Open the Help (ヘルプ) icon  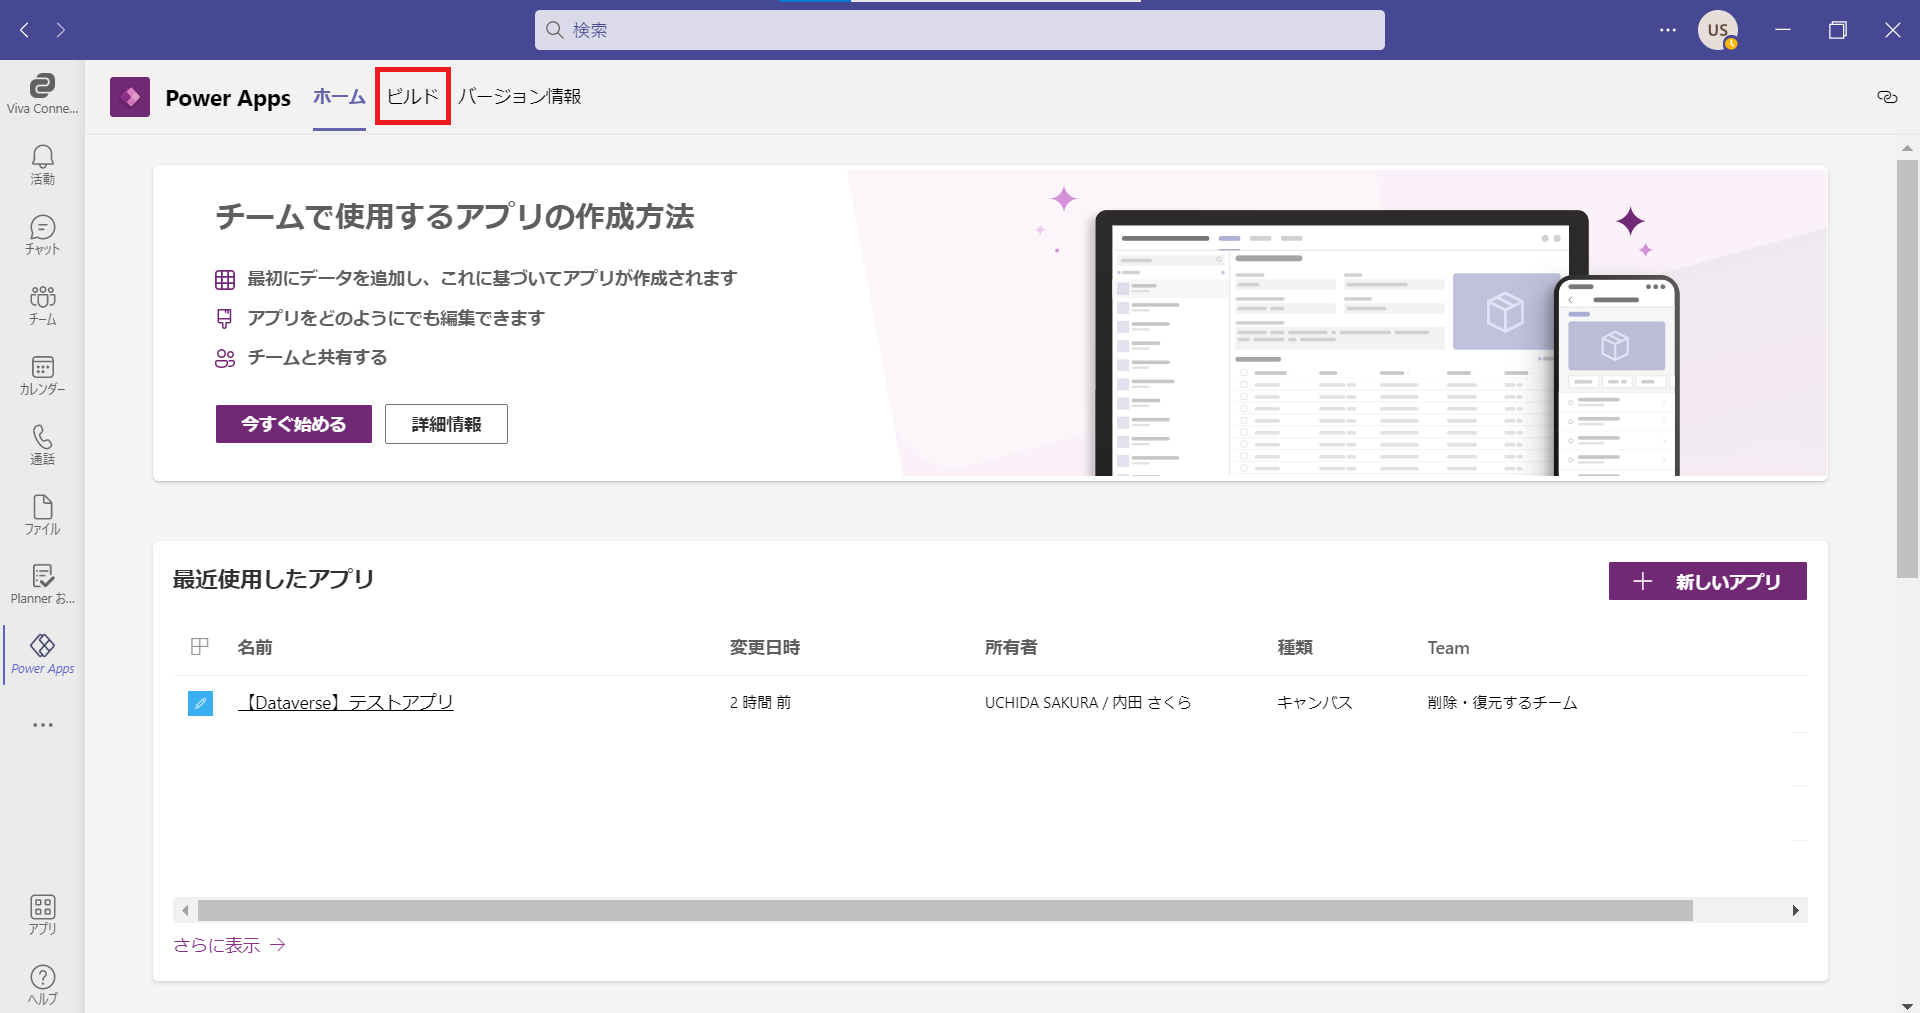coord(42,984)
